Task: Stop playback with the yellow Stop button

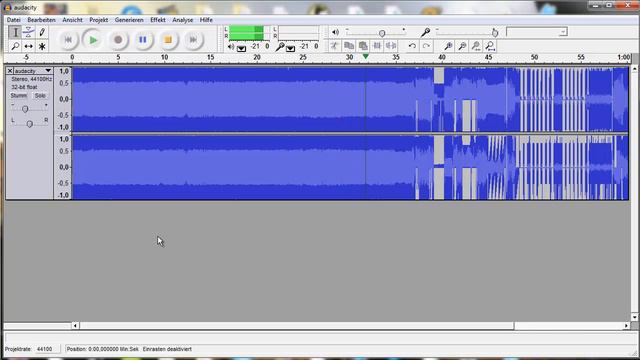Action: tap(168, 40)
